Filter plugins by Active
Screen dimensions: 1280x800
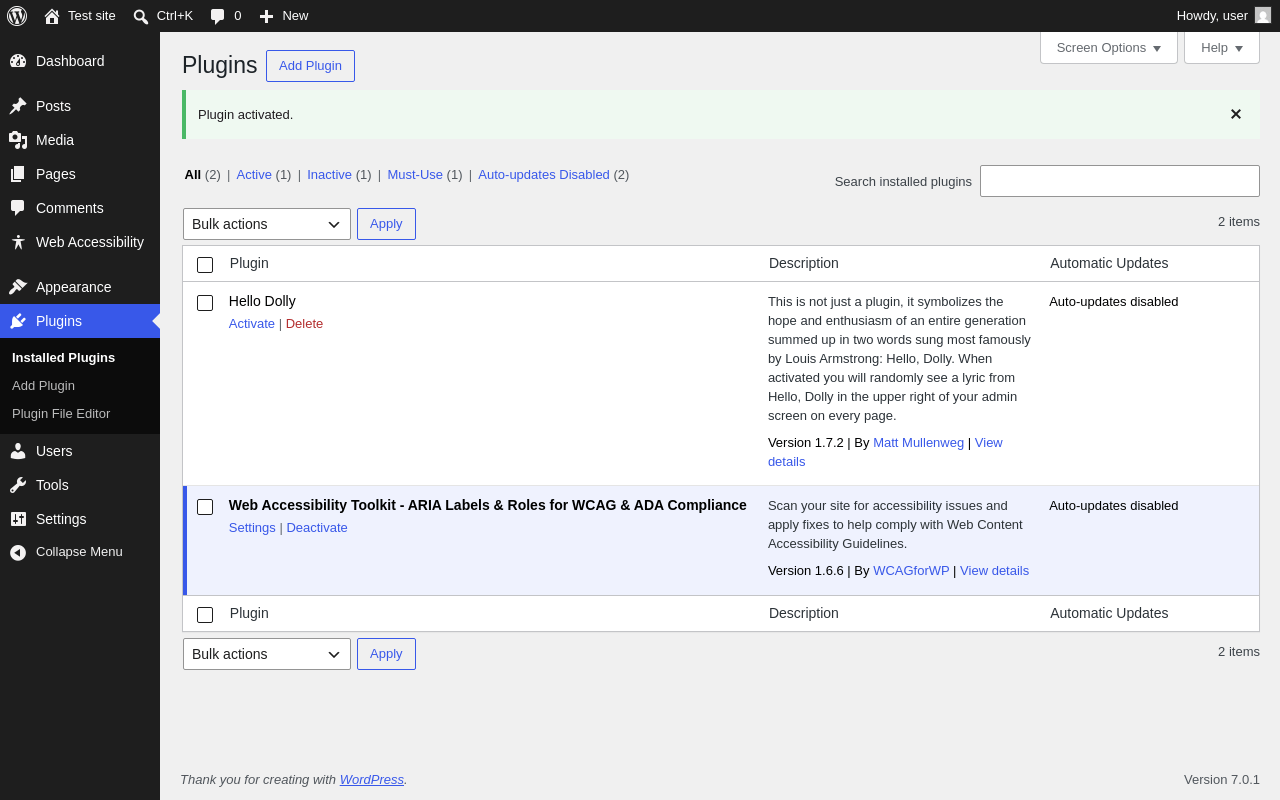254,174
